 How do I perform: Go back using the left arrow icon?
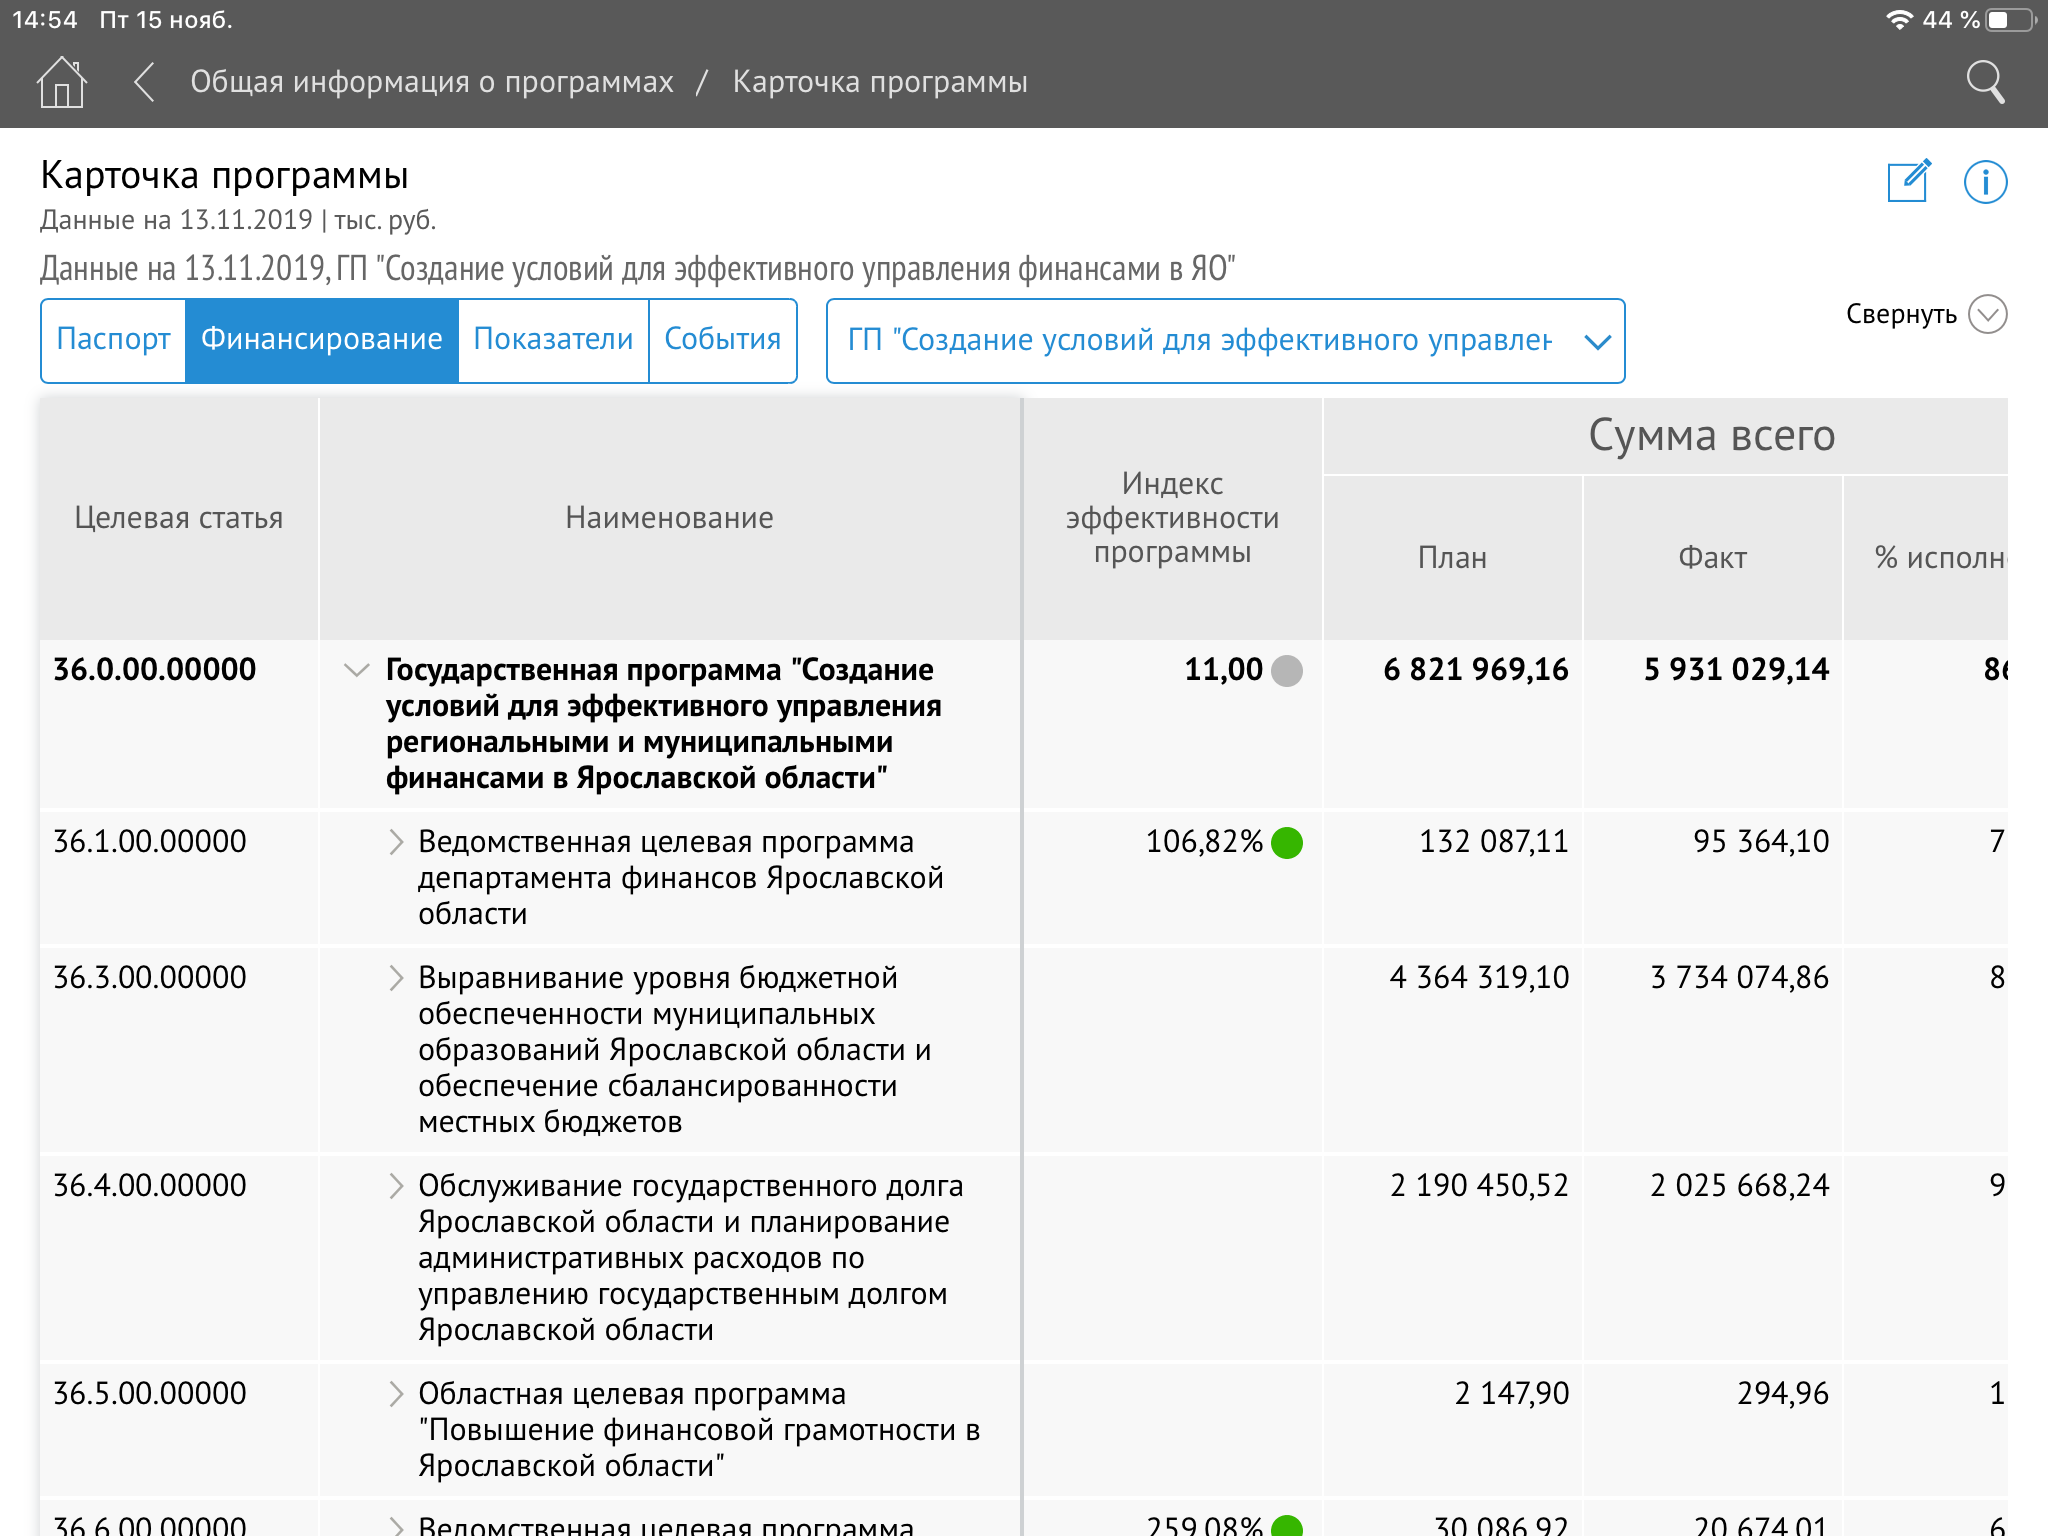145,82
